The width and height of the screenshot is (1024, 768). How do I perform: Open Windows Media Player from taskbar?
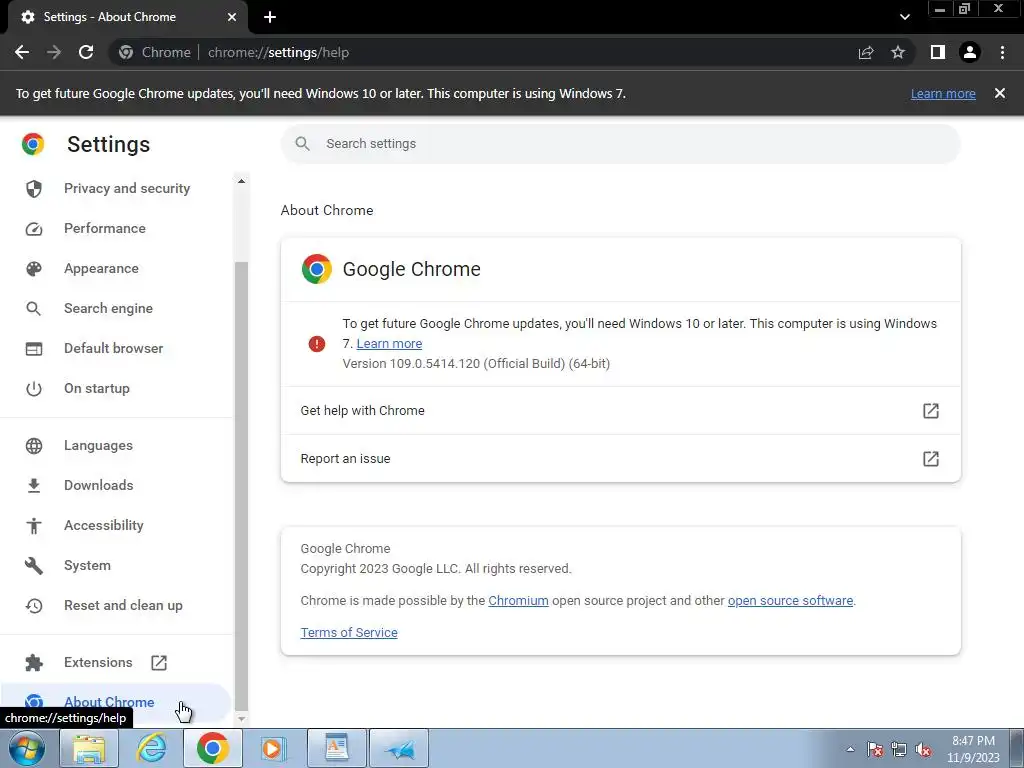tap(273, 748)
